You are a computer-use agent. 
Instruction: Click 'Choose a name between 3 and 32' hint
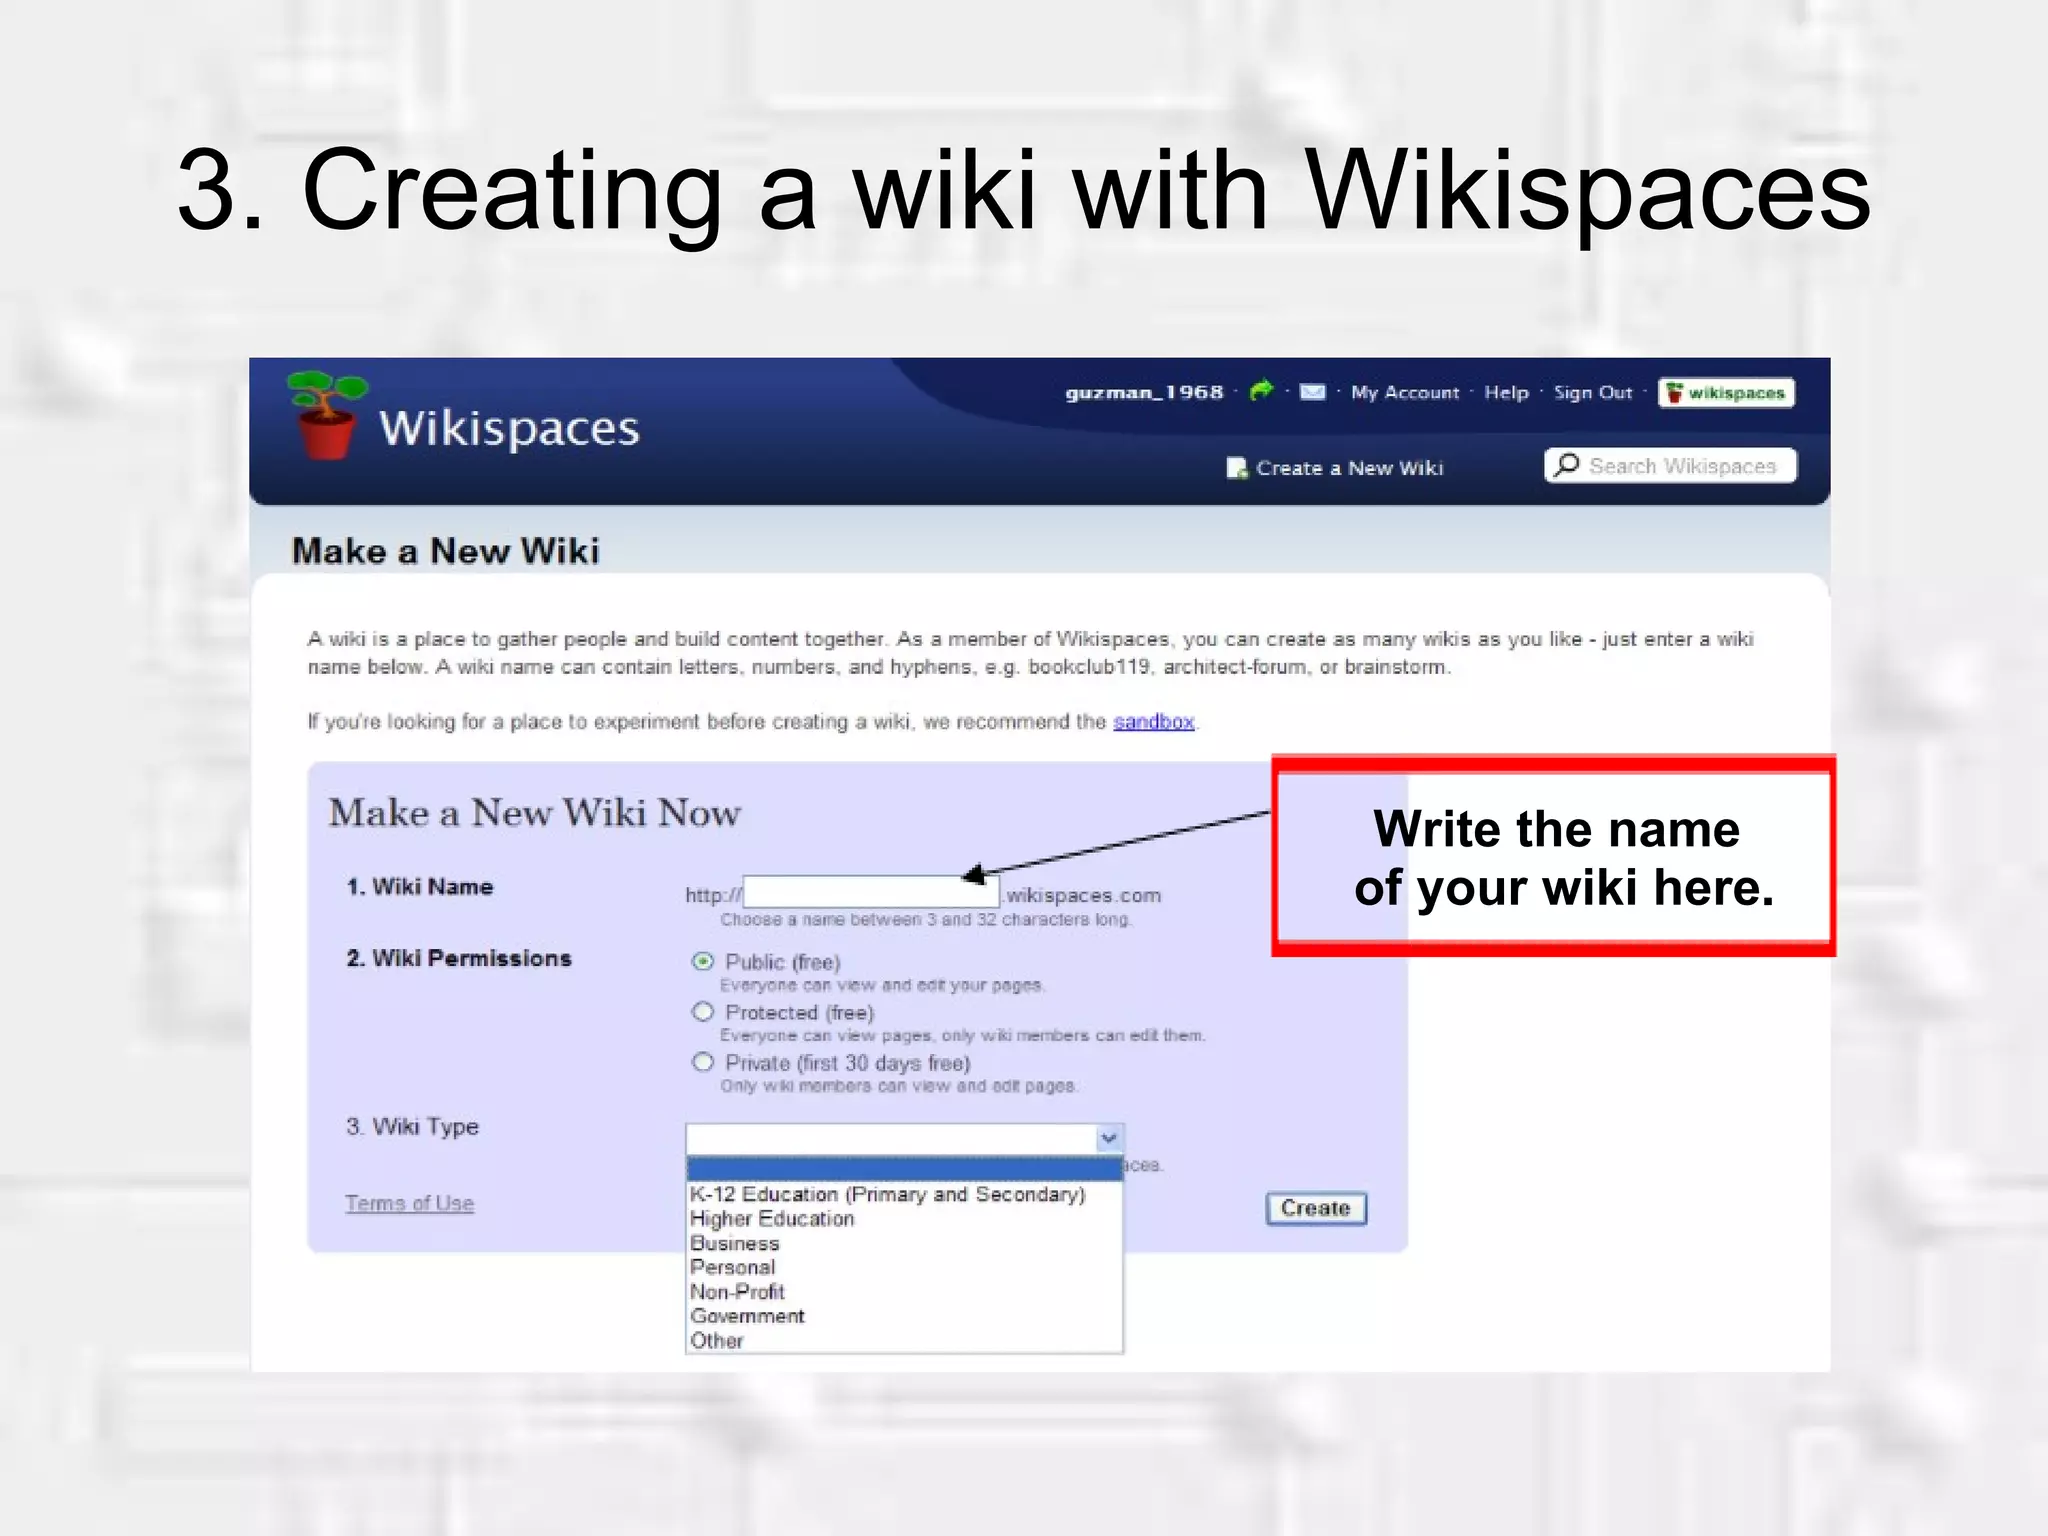(926, 920)
